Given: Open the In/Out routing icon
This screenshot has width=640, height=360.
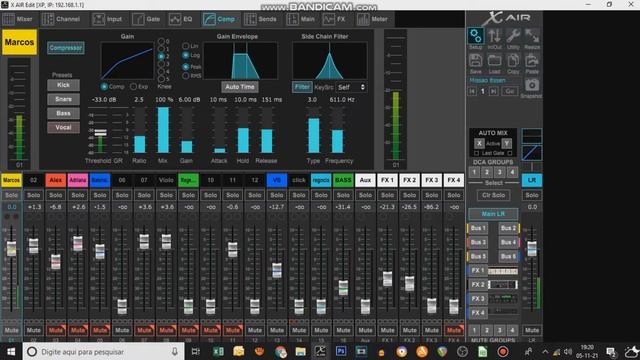Looking at the screenshot, I should click(494, 36).
